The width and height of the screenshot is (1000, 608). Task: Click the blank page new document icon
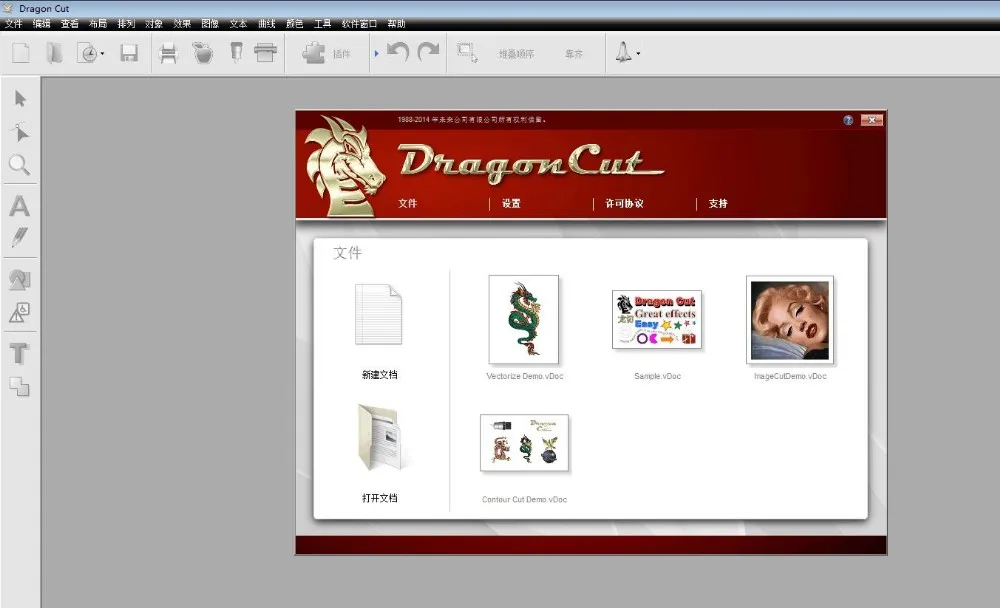(x=379, y=315)
